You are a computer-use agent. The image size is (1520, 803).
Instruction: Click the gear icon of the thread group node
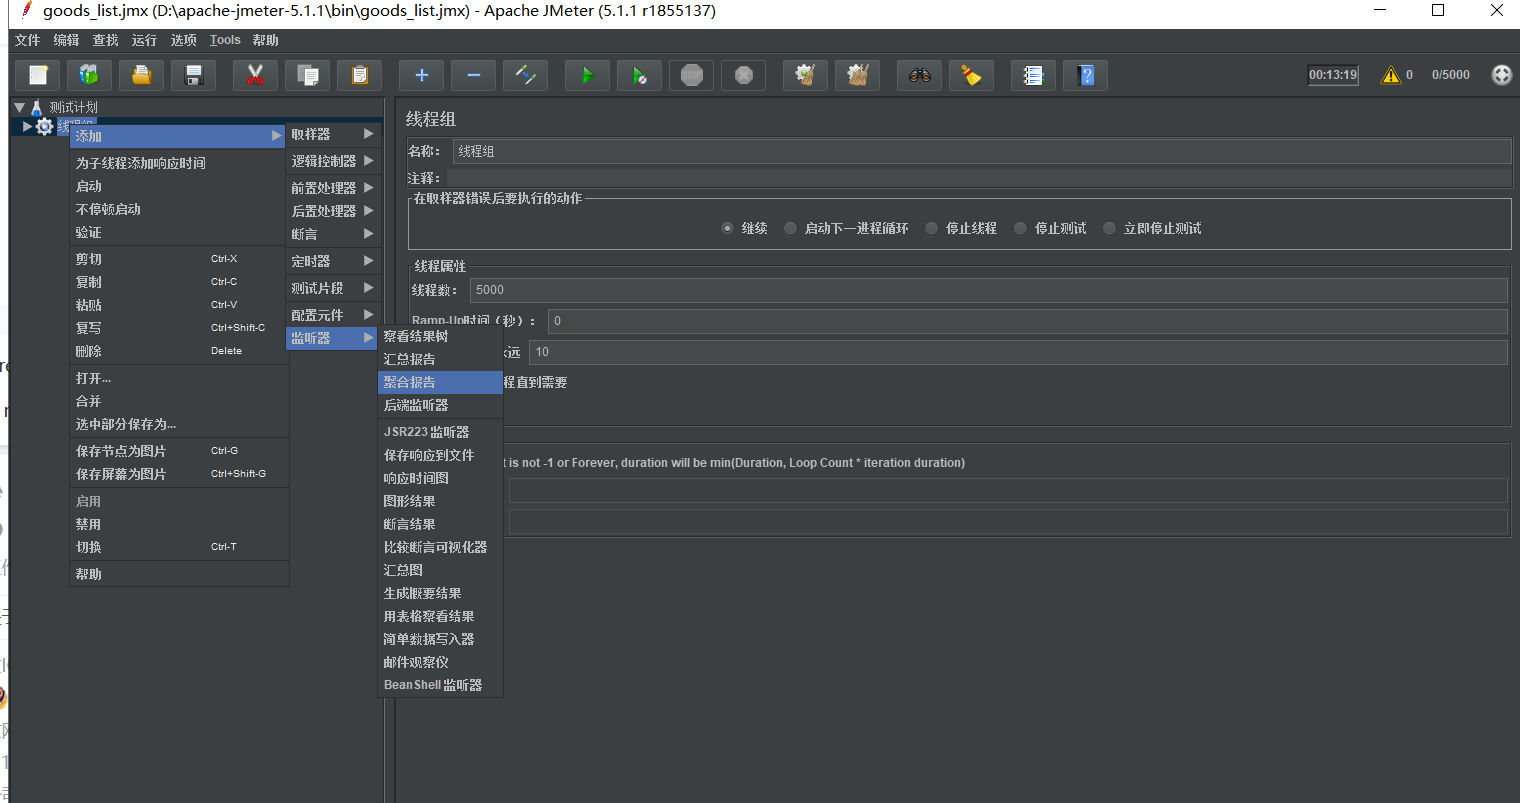[x=44, y=127]
